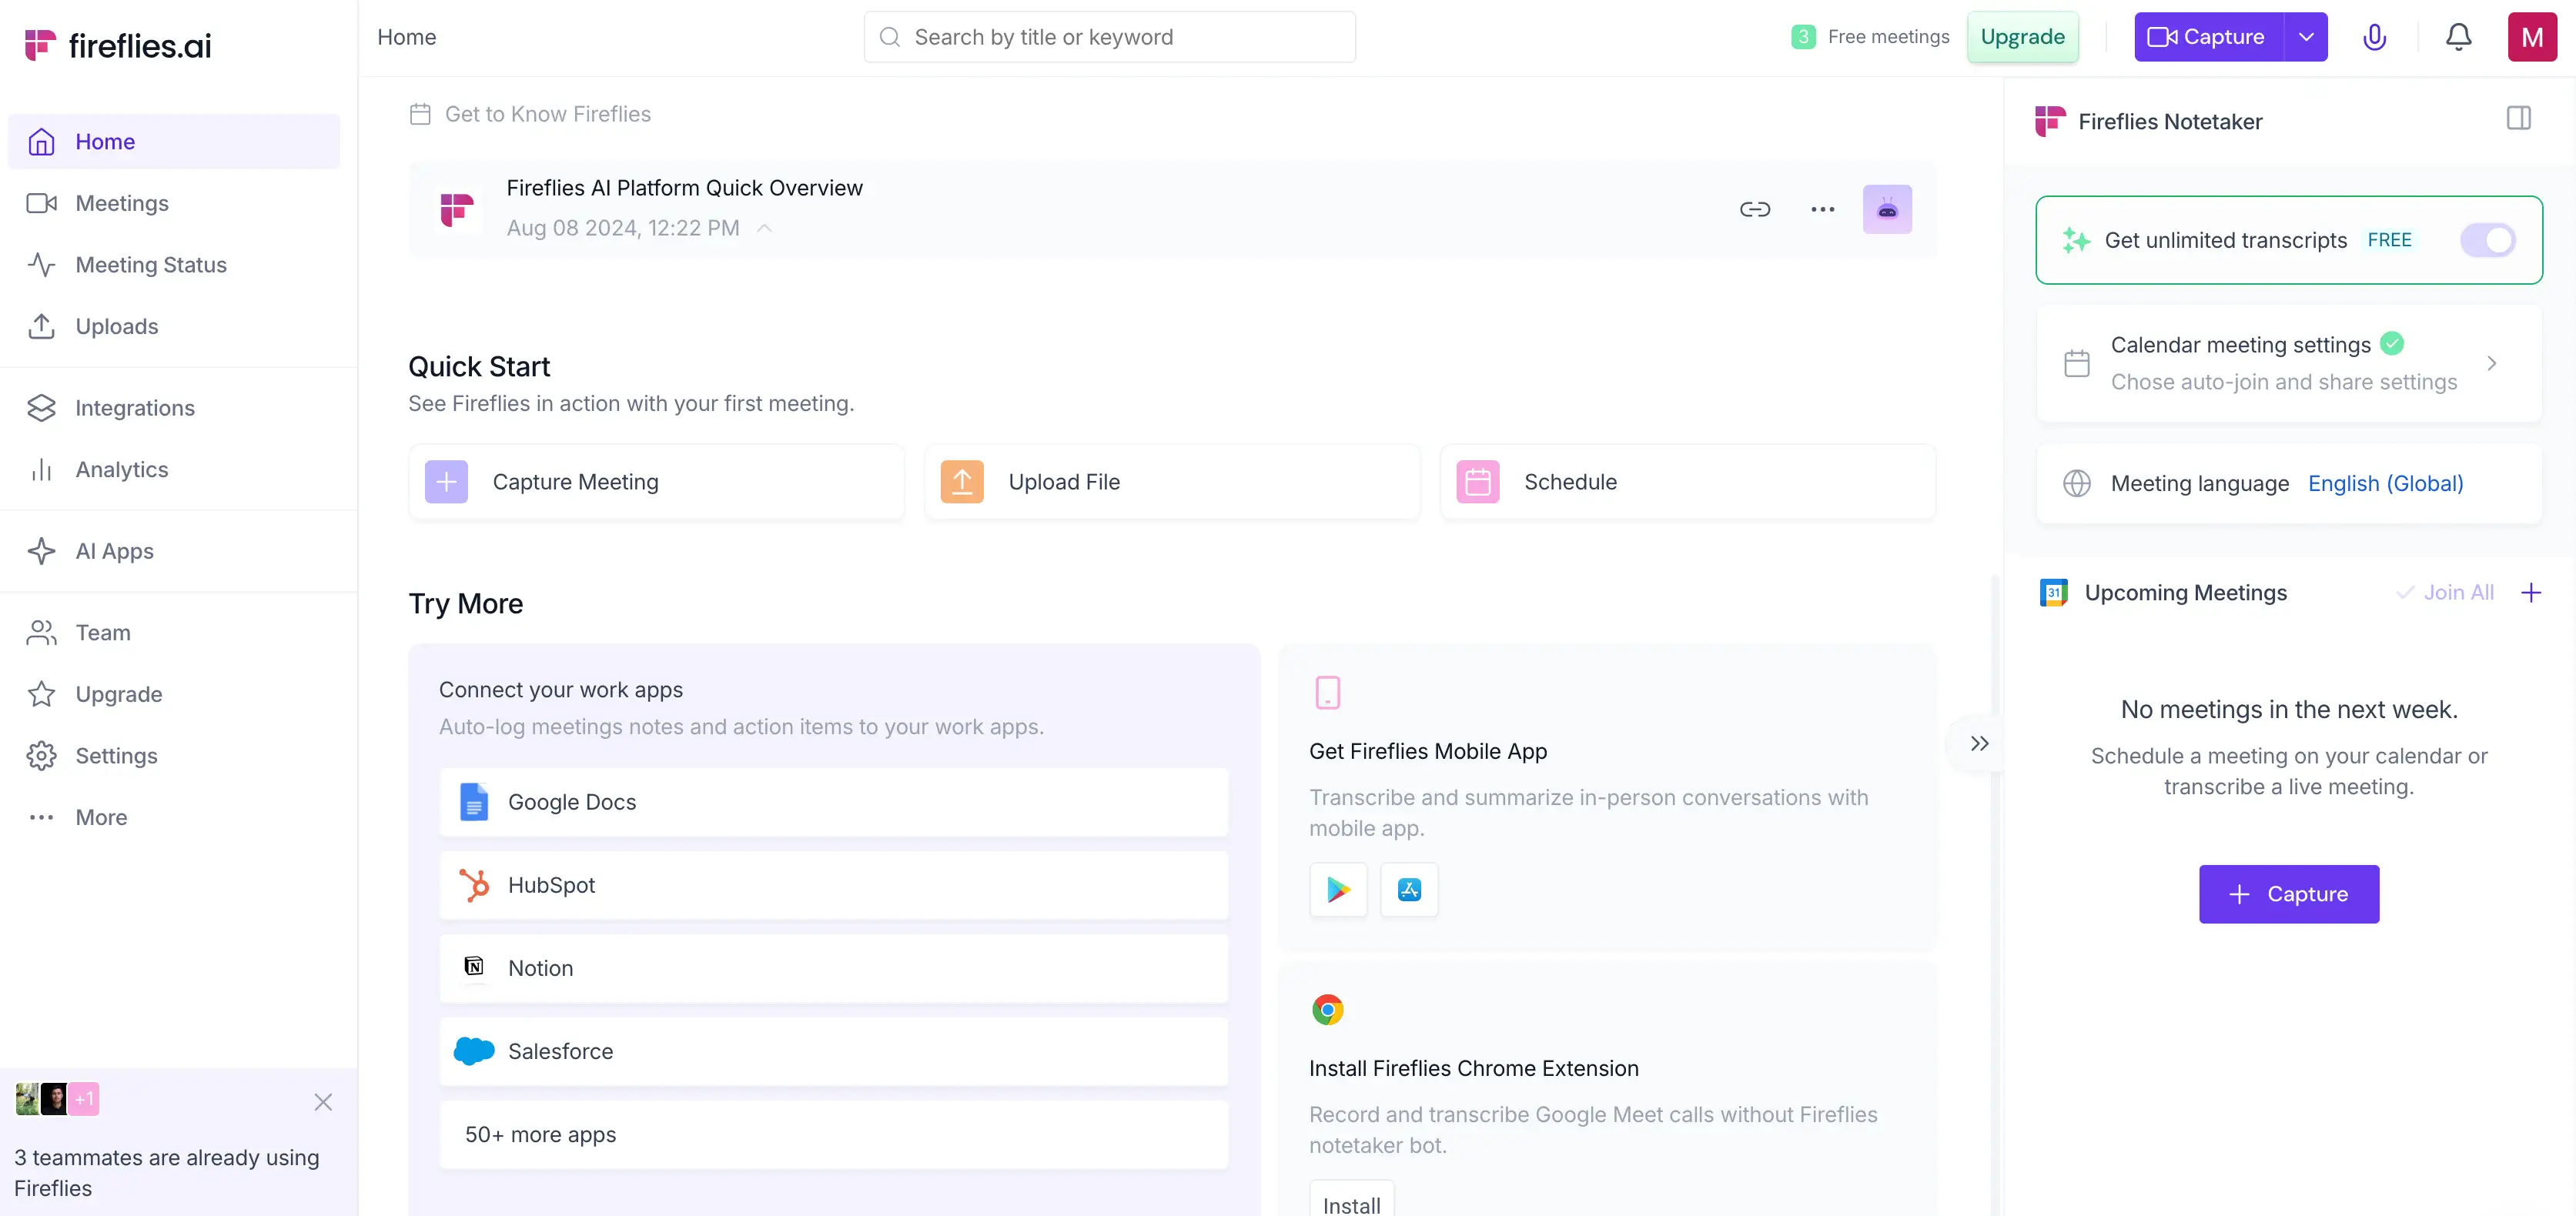This screenshot has height=1216, width=2576.
Task: Toggle Get unlimited transcripts switch
Action: point(2487,240)
